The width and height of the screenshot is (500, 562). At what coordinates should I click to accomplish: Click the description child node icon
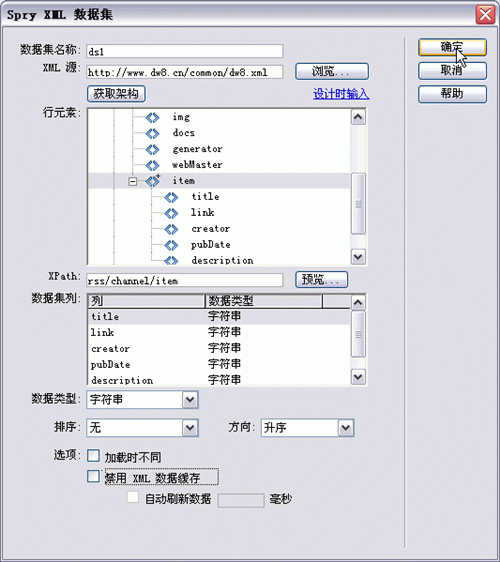pos(171,261)
